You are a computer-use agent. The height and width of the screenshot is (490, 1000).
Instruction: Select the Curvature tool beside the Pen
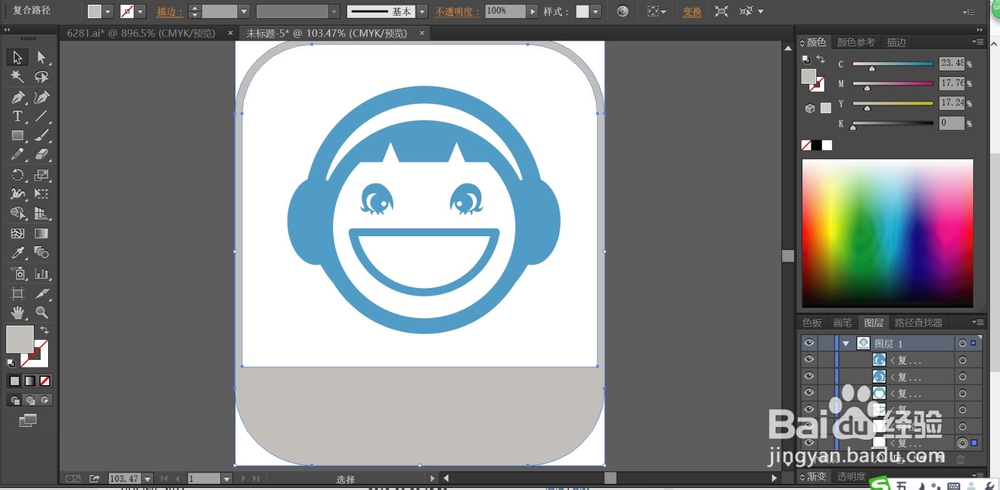41,97
